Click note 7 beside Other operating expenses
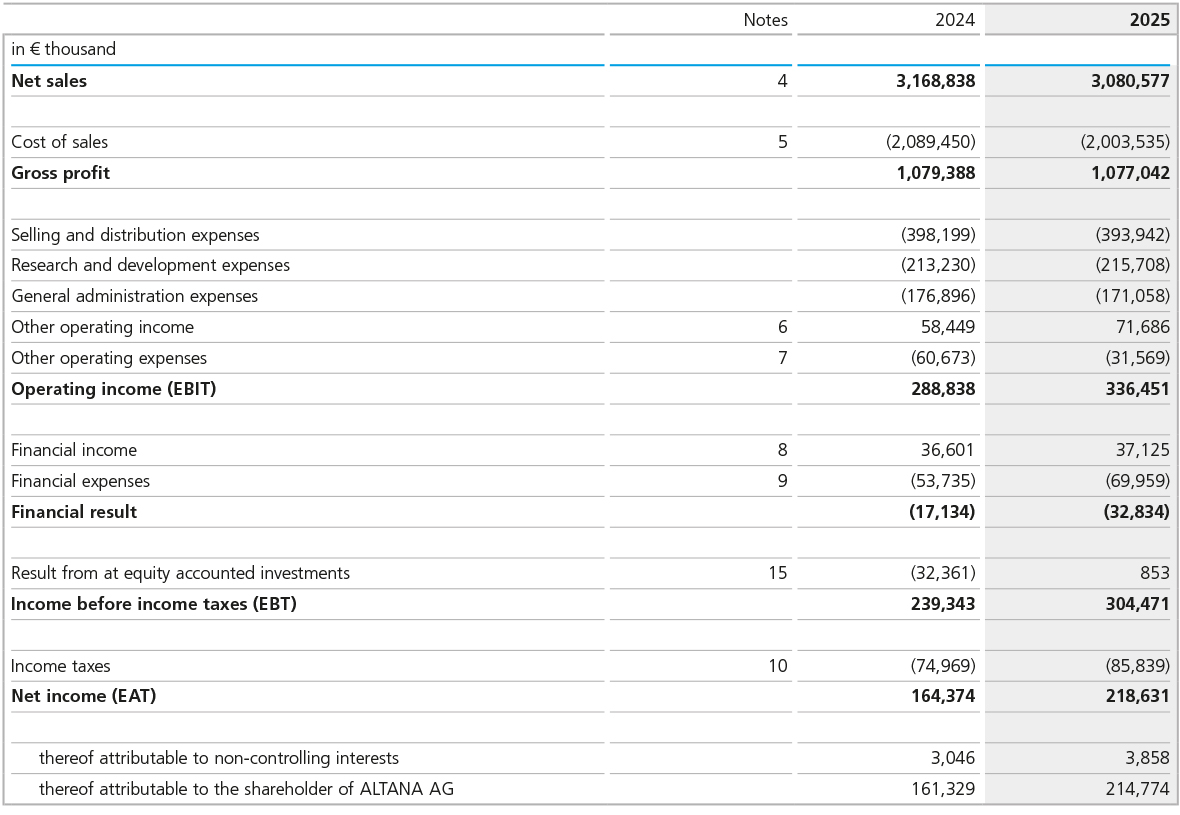The width and height of the screenshot is (1180, 815). (782, 358)
